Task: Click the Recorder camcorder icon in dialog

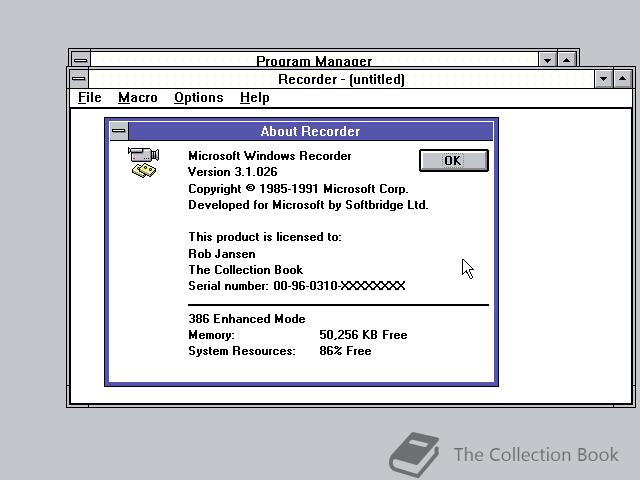Action: 143,162
